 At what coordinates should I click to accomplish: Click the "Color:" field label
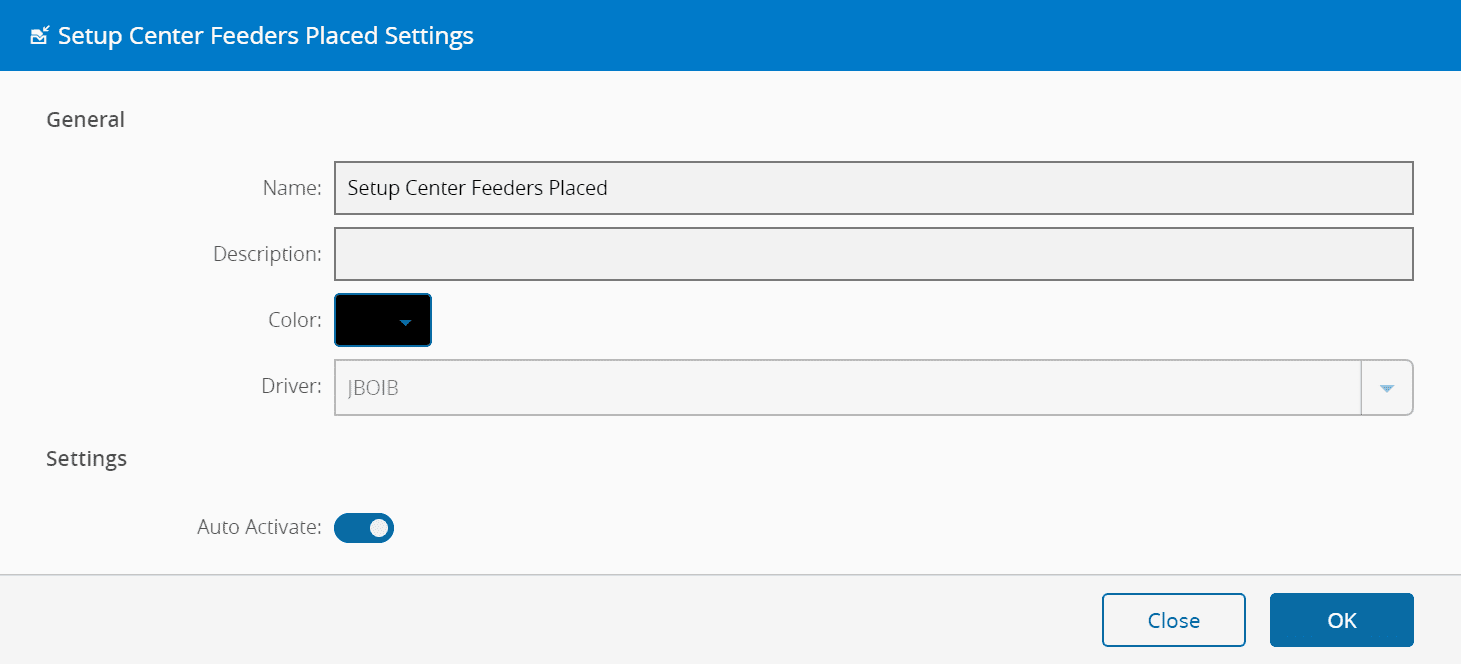pos(295,320)
